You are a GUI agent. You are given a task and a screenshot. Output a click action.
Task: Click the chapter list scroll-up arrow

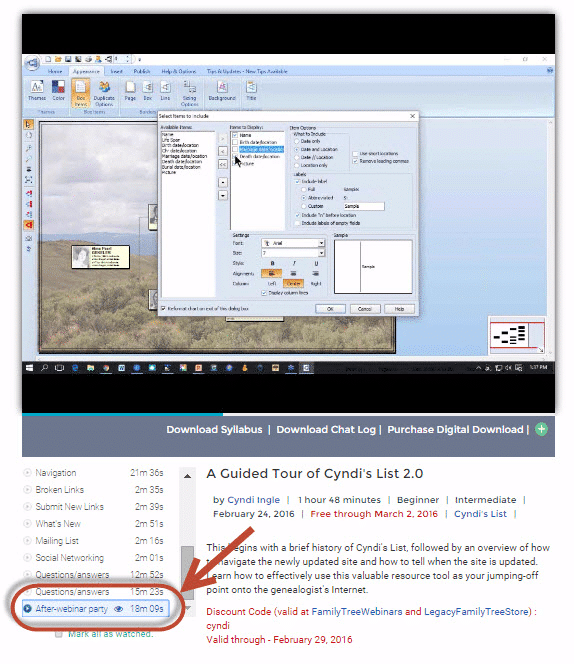pos(187,476)
